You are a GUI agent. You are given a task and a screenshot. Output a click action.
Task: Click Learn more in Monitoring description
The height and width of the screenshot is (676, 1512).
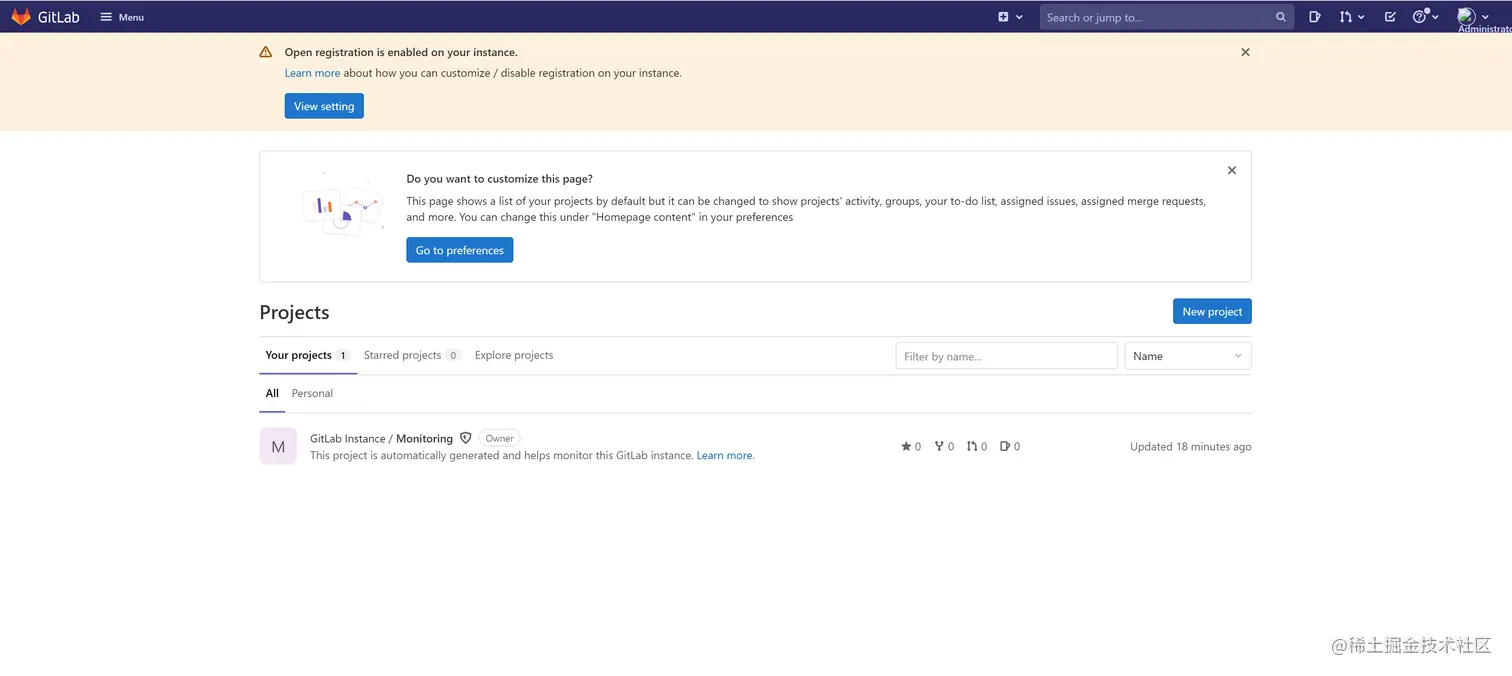coord(725,455)
